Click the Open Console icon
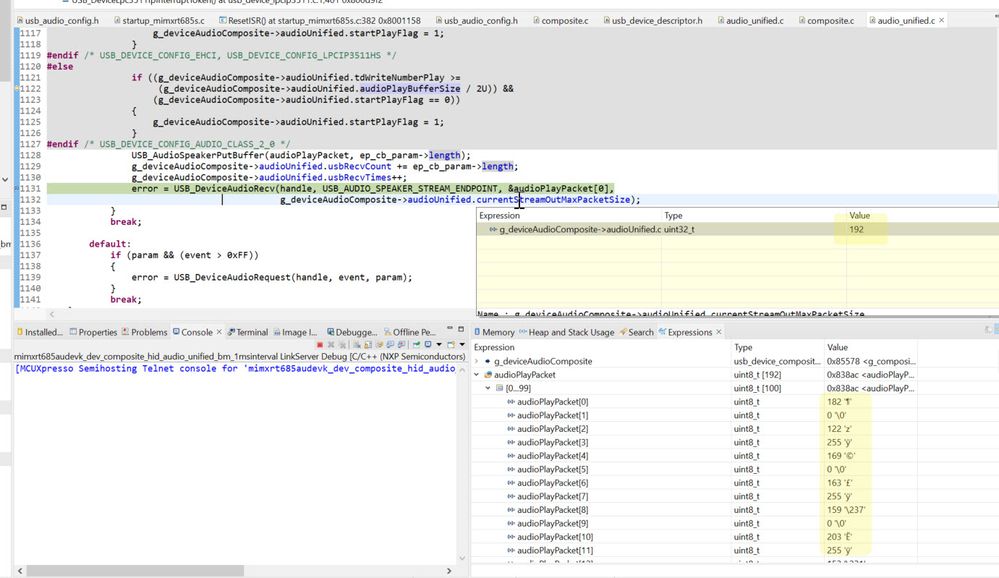999x578 pixels. pyautogui.click(x=451, y=345)
